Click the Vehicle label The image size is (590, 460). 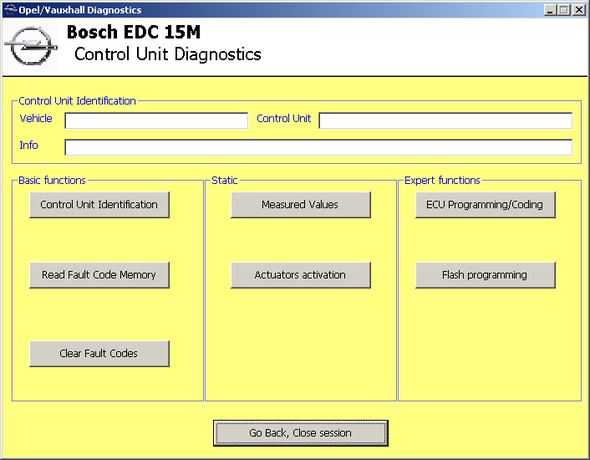click(36, 118)
